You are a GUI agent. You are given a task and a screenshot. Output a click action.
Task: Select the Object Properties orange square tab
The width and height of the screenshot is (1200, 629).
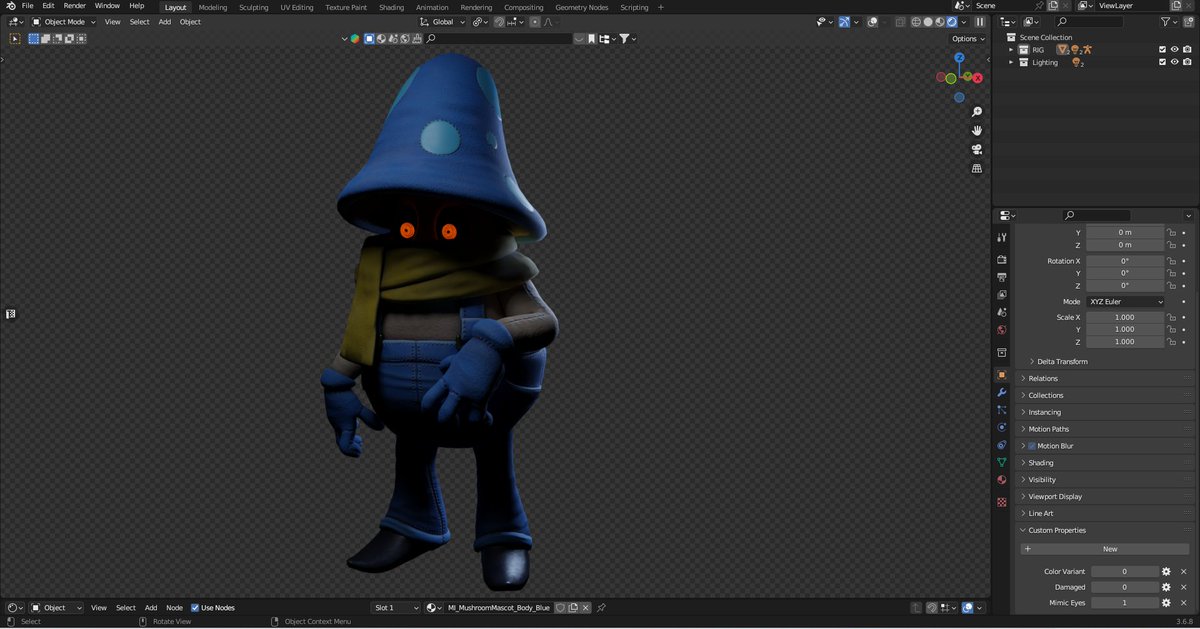tap(1001, 375)
